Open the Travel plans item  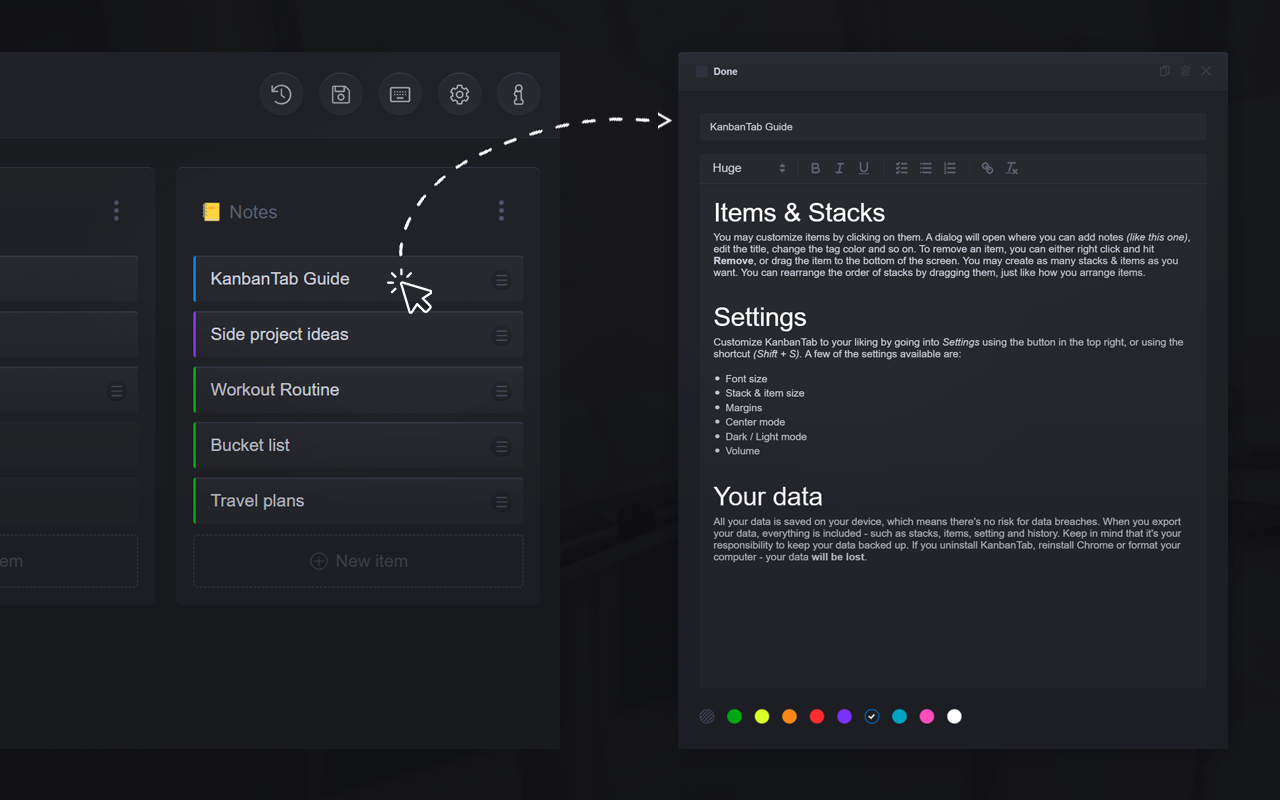pos(358,501)
